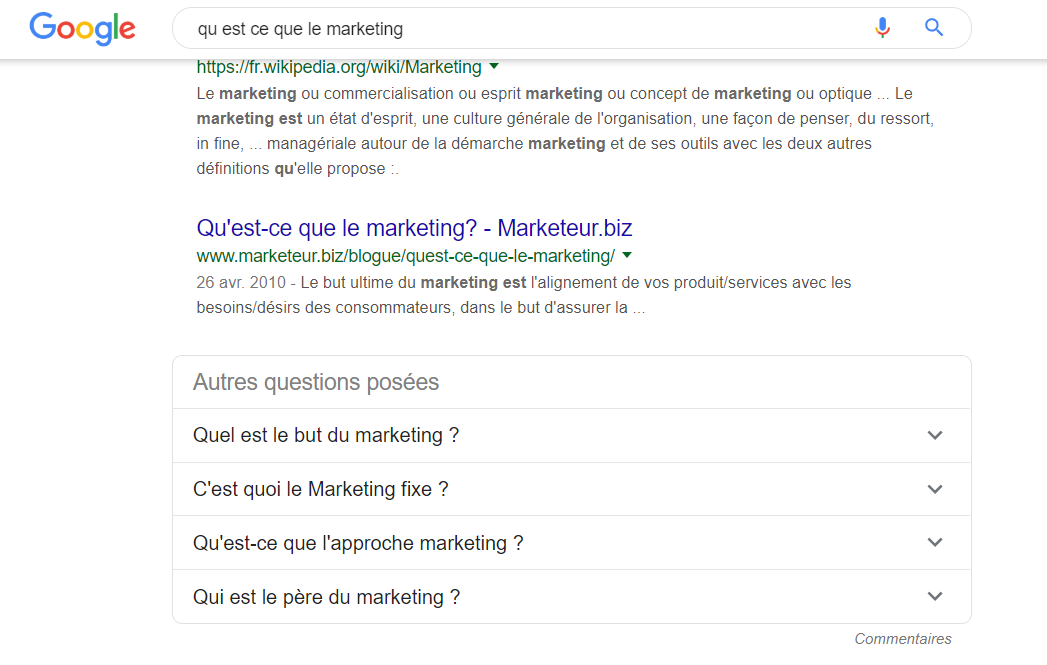The height and width of the screenshot is (665, 1047).
Task: Click chevron on 'approche marketing' row
Action: click(935, 542)
